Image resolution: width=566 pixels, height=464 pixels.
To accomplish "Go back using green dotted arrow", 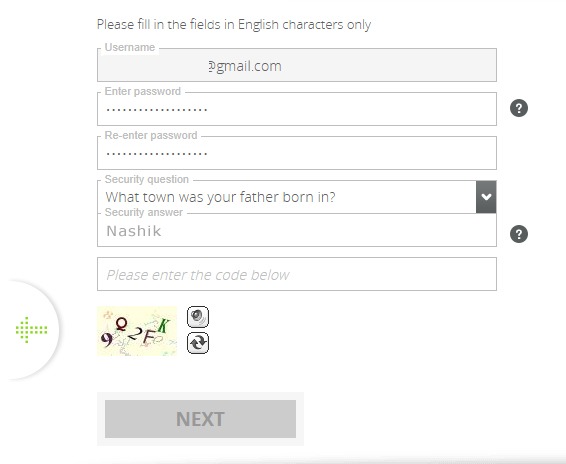I will 31,330.
